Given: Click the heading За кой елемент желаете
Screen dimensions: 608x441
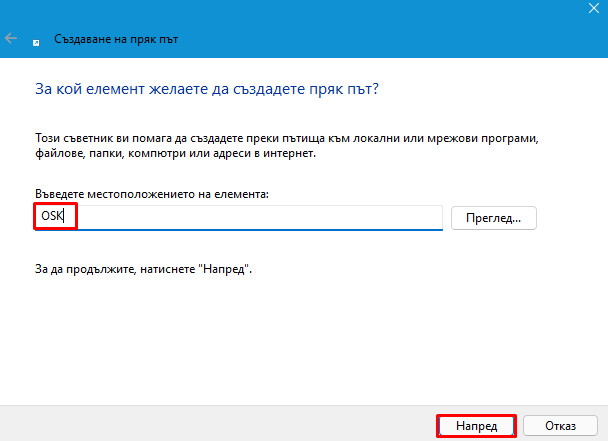Looking at the screenshot, I should coord(207,89).
